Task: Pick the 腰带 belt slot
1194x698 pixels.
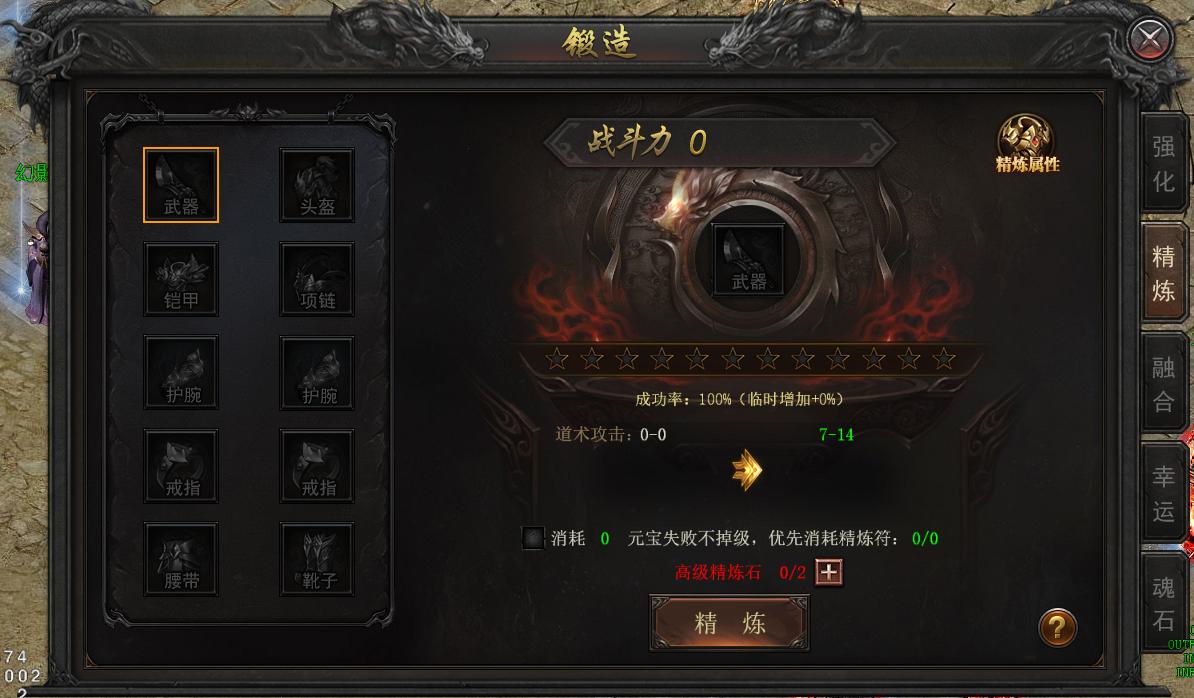Action: (181, 559)
